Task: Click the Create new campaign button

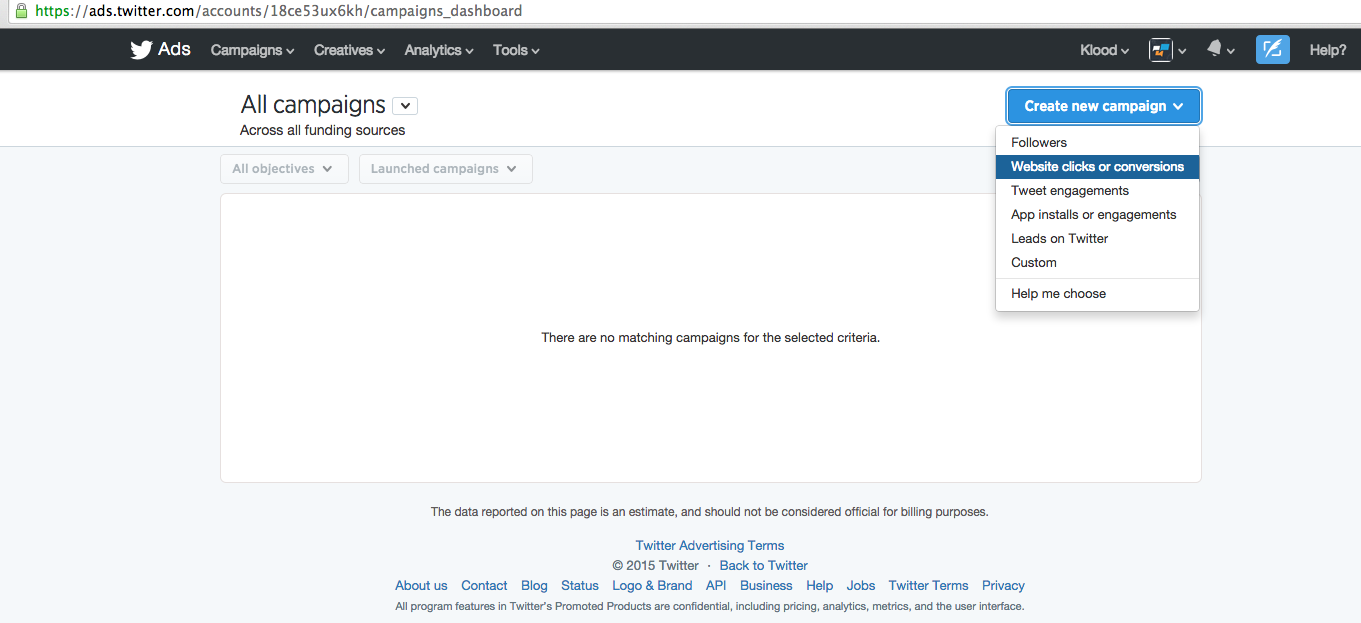Action: pos(1103,106)
